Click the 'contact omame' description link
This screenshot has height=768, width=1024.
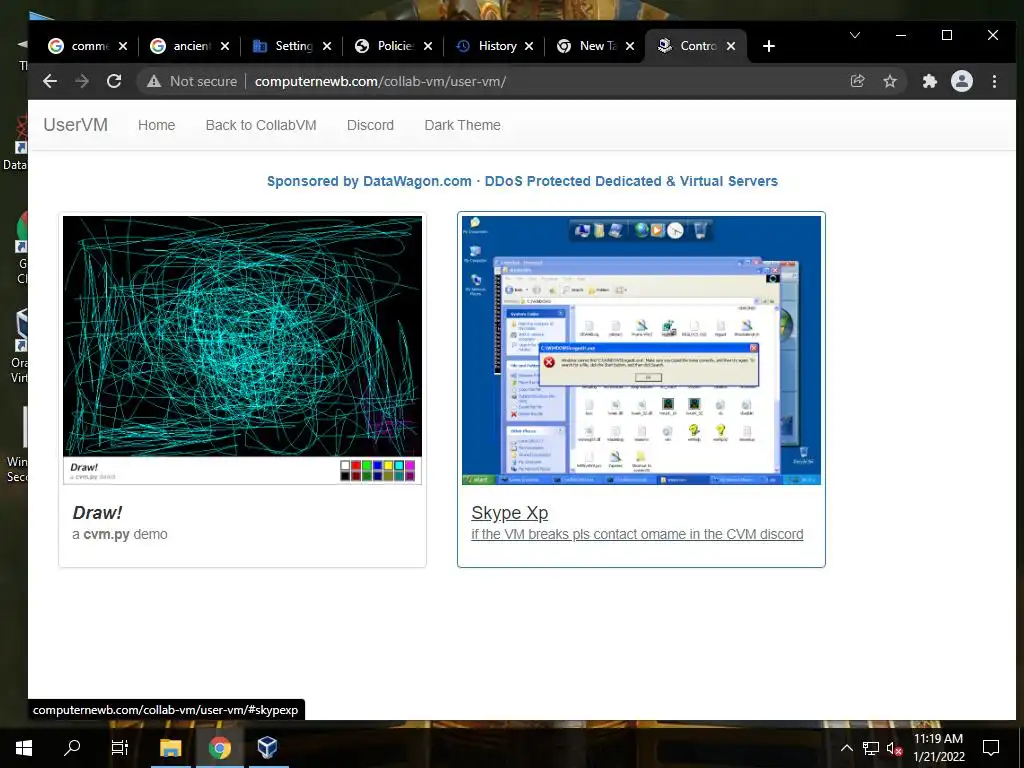click(x=637, y=534)
